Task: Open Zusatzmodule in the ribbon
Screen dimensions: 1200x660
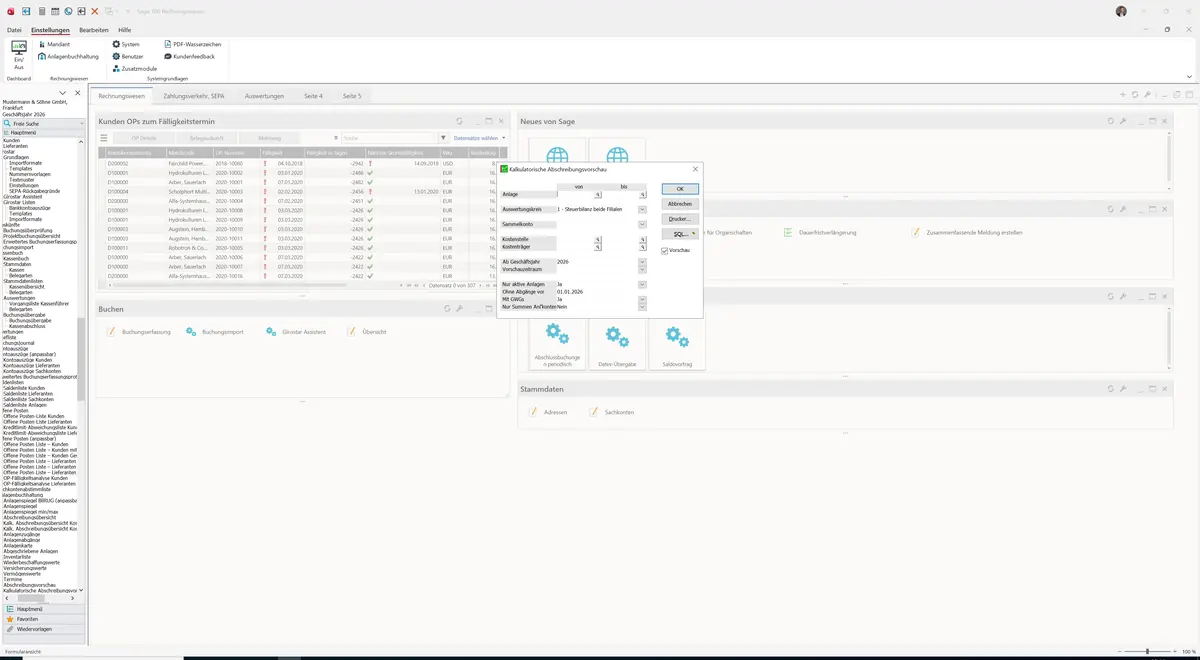Action: pos(134,69)
